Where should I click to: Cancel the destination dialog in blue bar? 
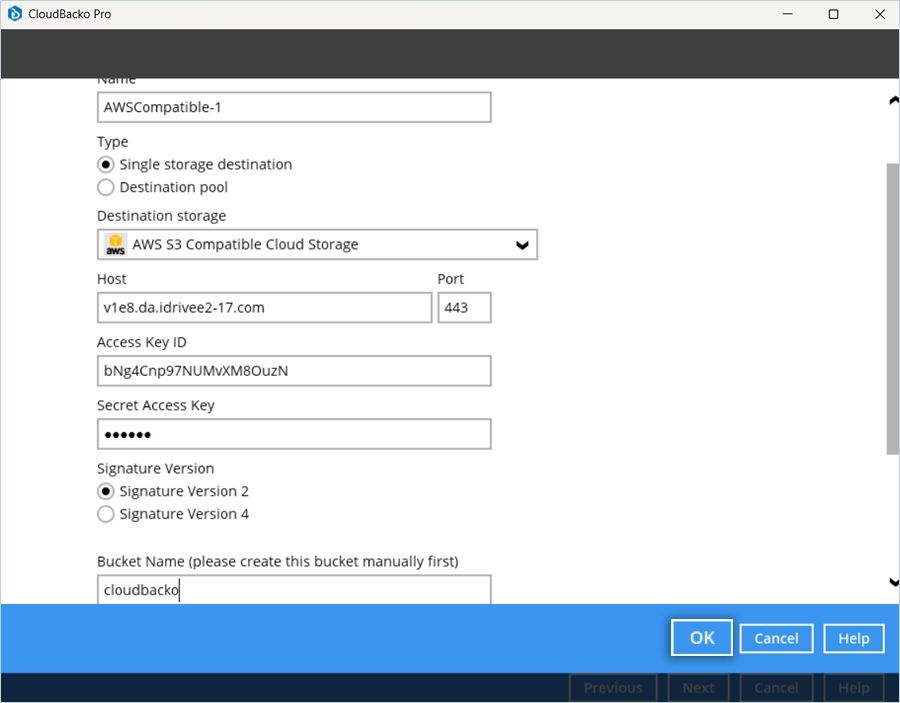point(776,638)
